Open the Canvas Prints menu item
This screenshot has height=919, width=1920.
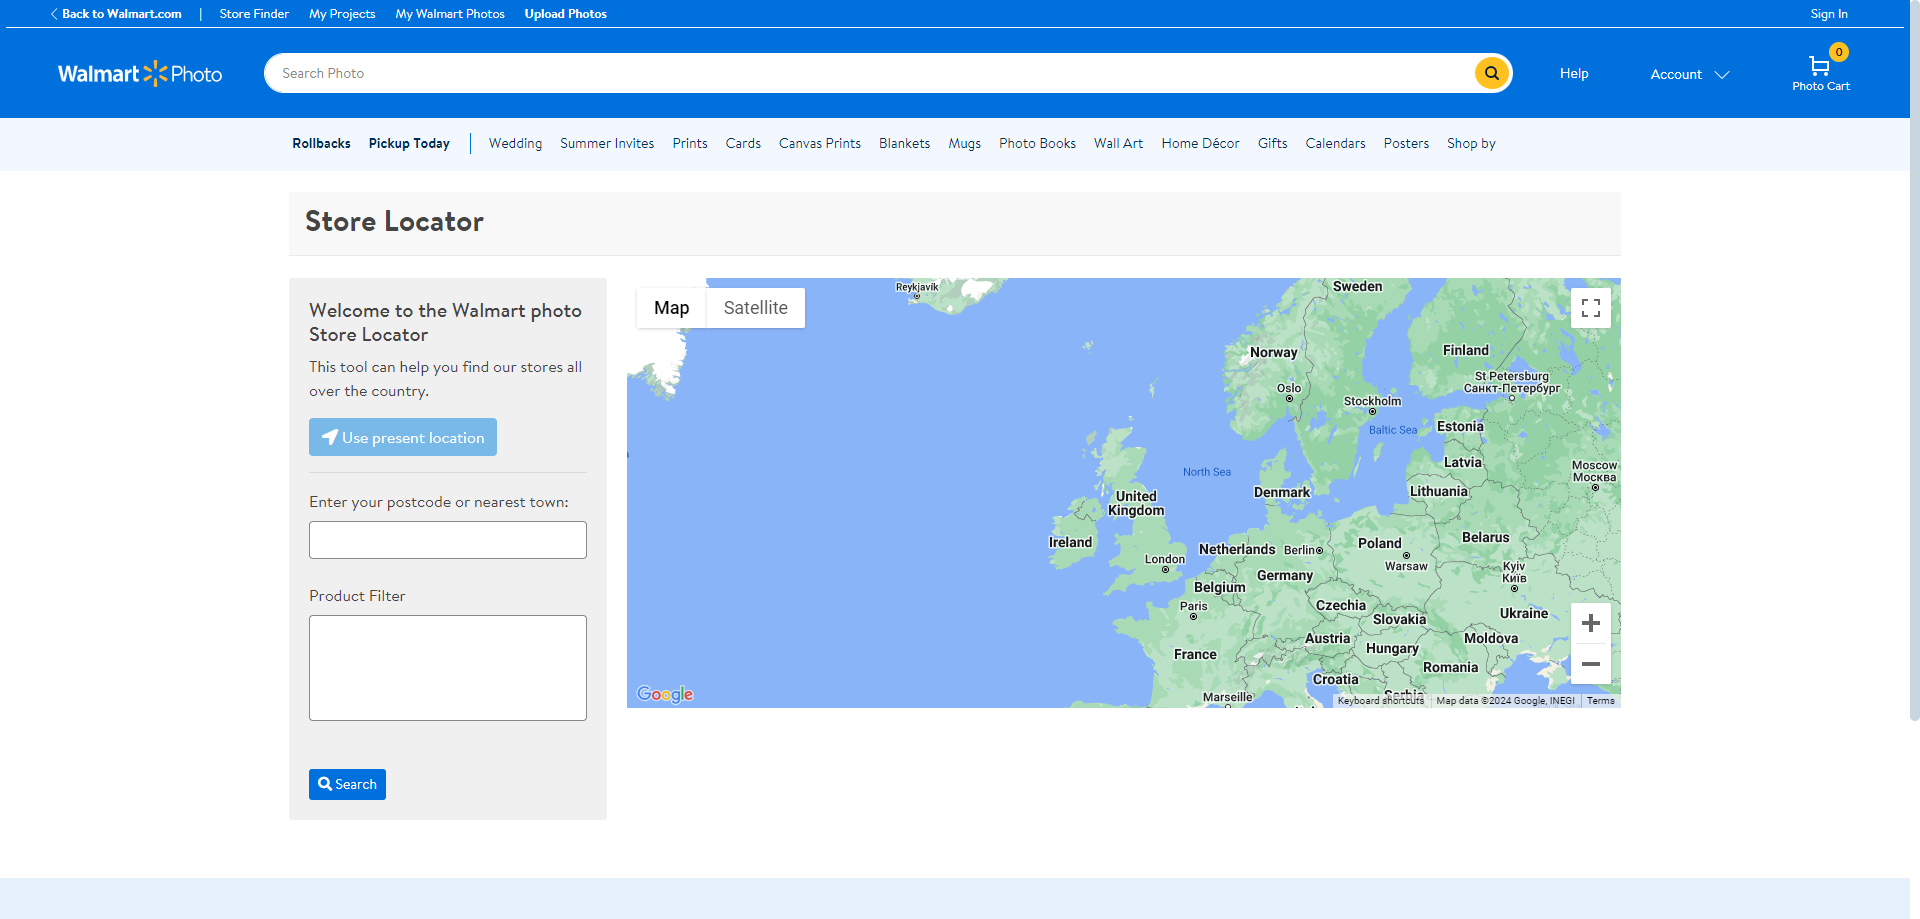(x=819, y=144)
